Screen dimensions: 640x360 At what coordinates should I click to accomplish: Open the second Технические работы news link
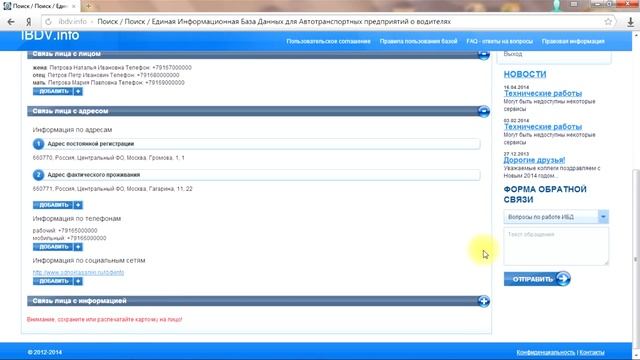click(542, 127)
